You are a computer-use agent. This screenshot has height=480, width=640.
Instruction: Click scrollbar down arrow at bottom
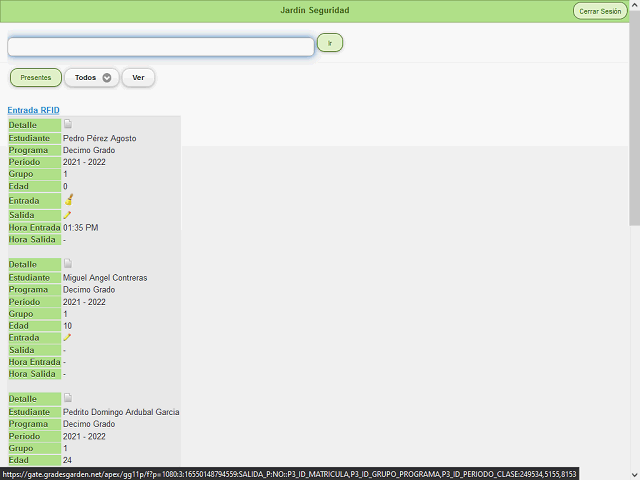pyautogui.click(x=634, y=473)
